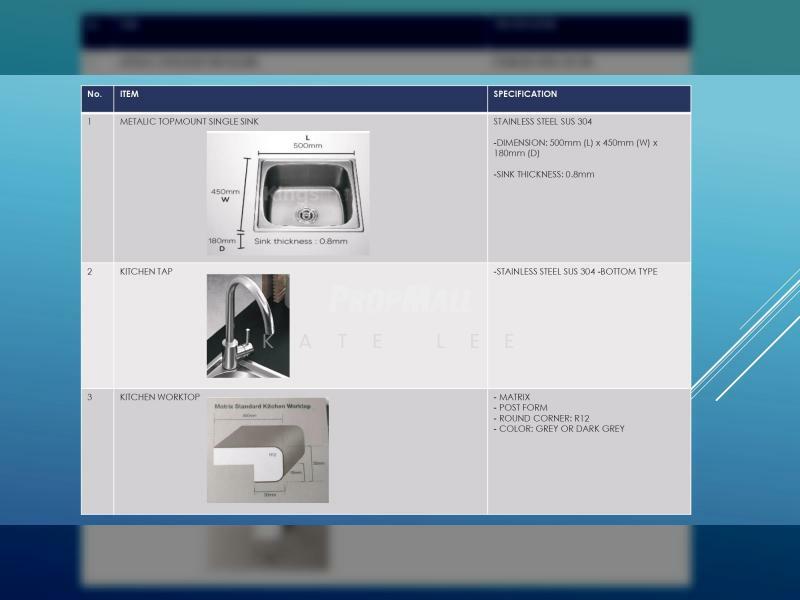Click the "500mm" length label on sink image
800x600 pixels.
point(307,146)
